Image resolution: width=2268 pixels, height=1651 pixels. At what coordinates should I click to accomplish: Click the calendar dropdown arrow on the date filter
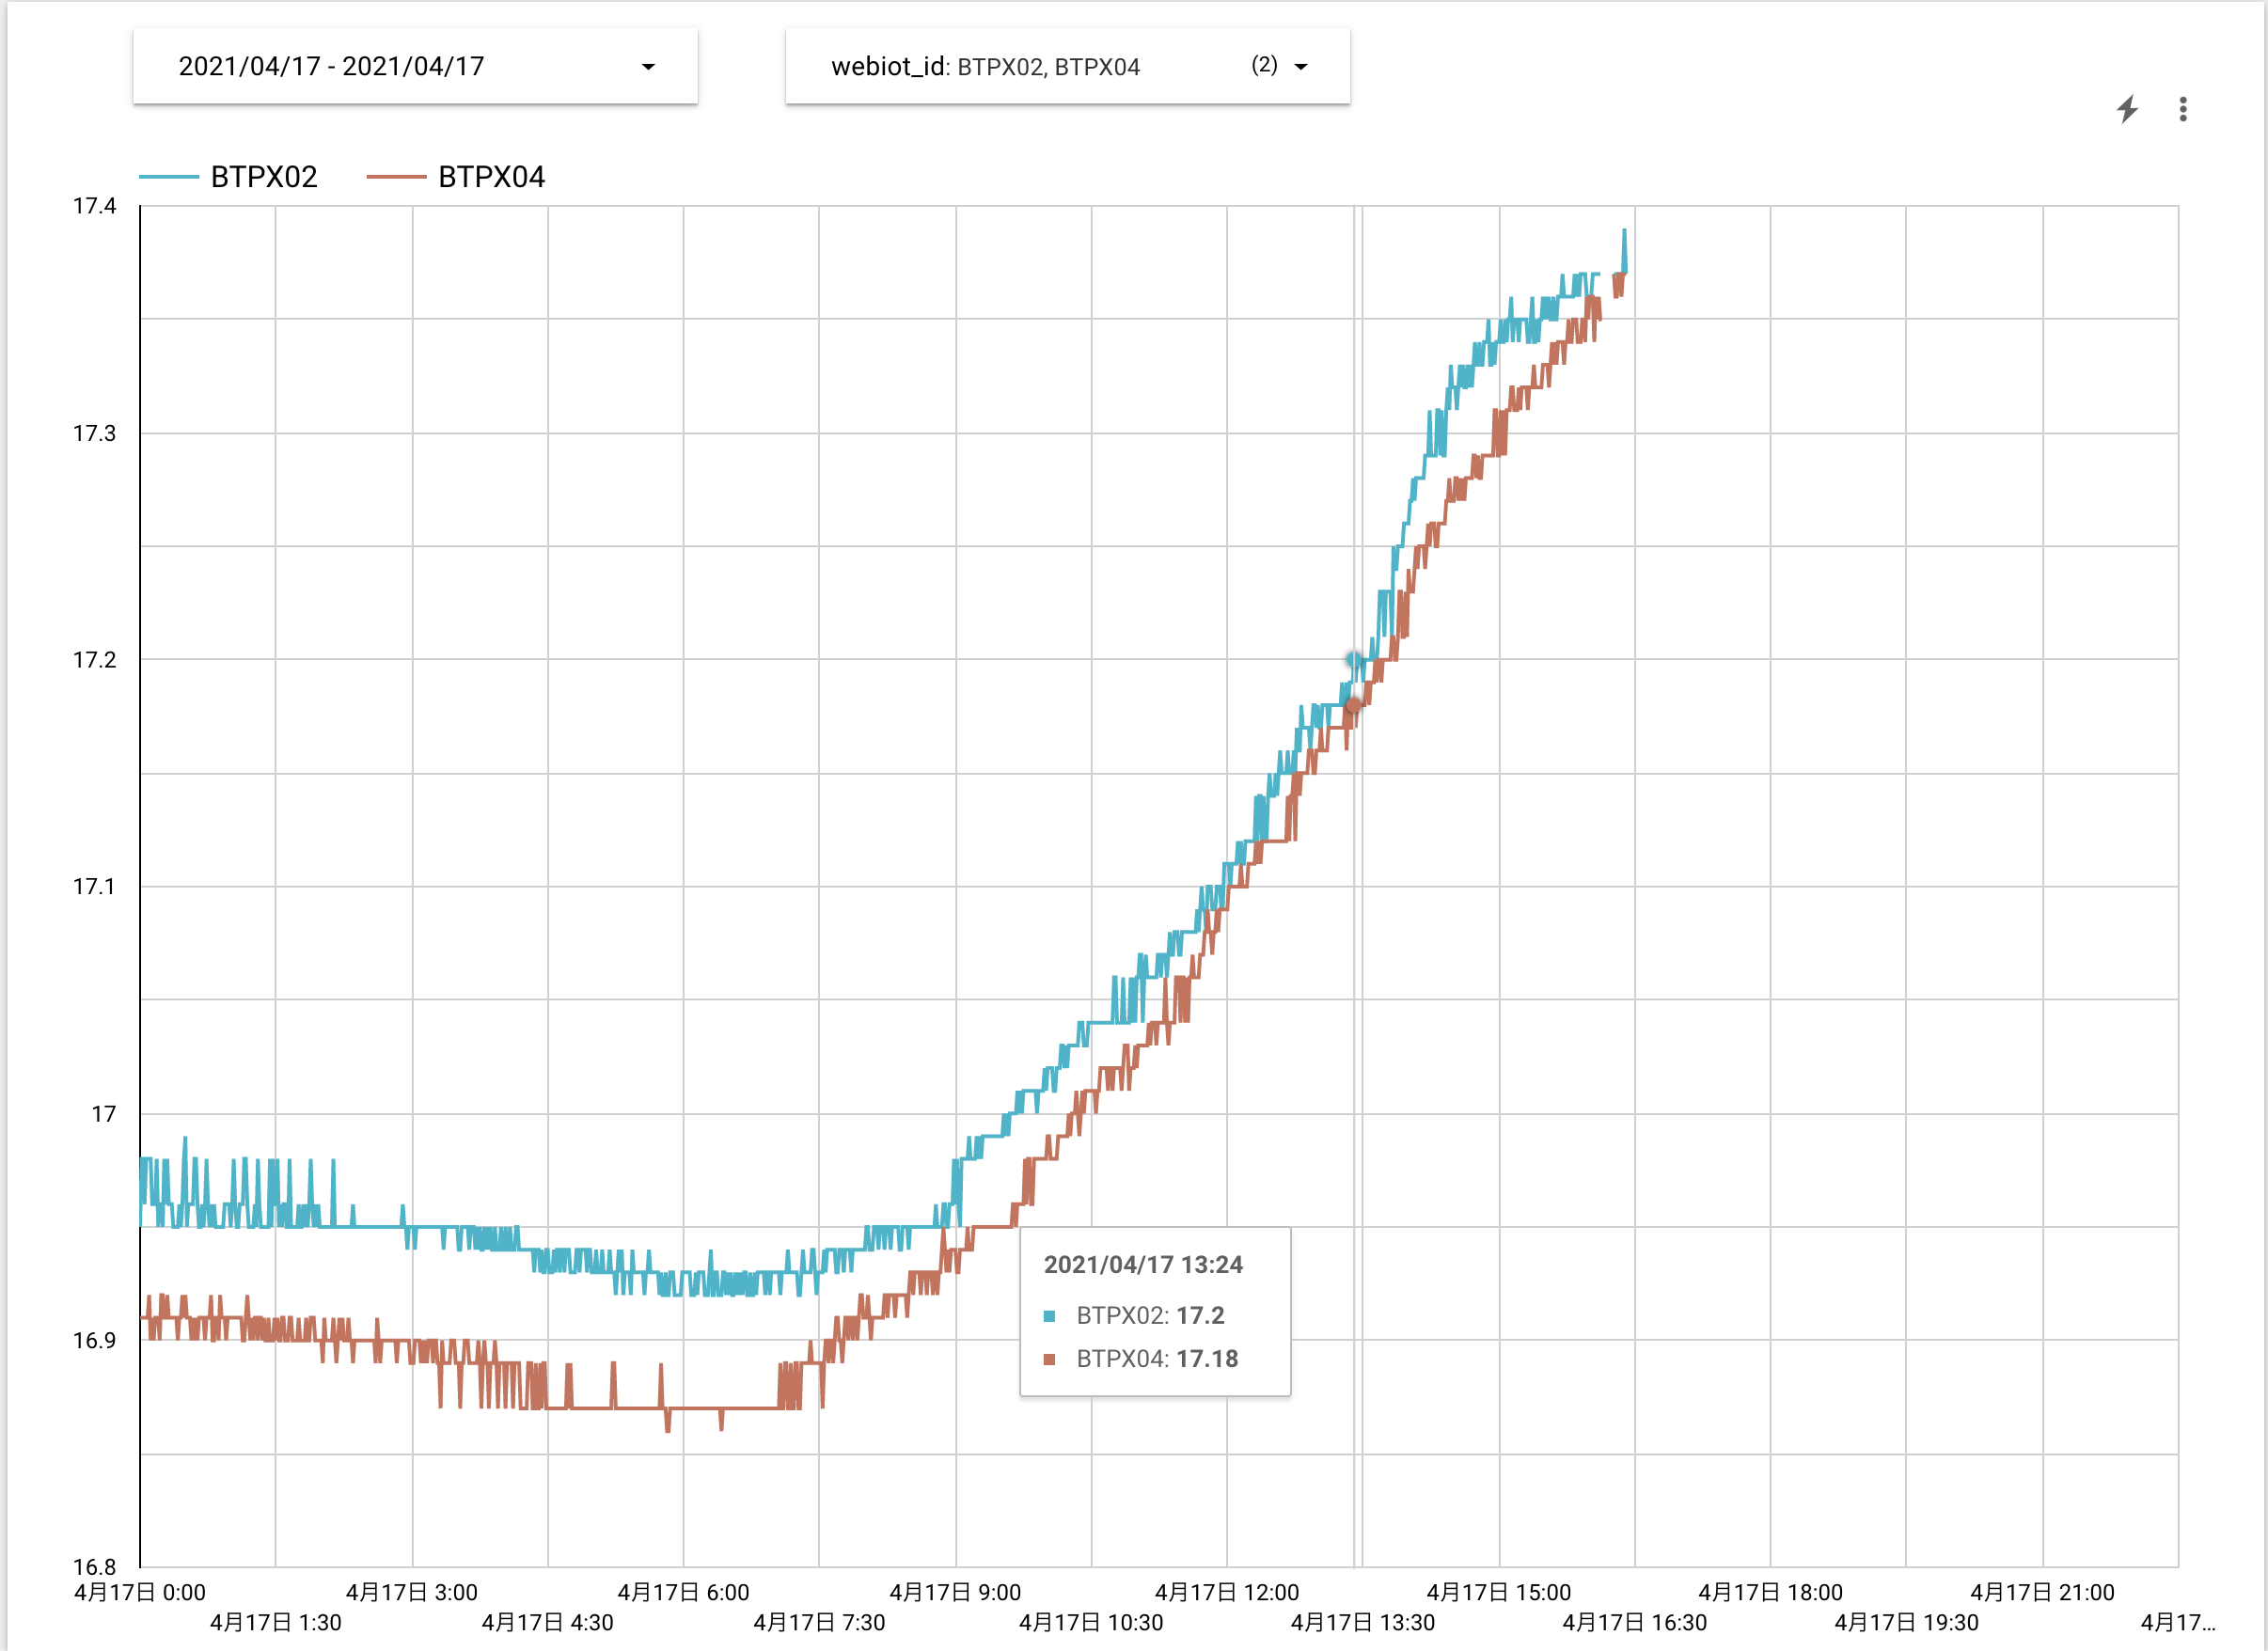click(x=648, y=66)
